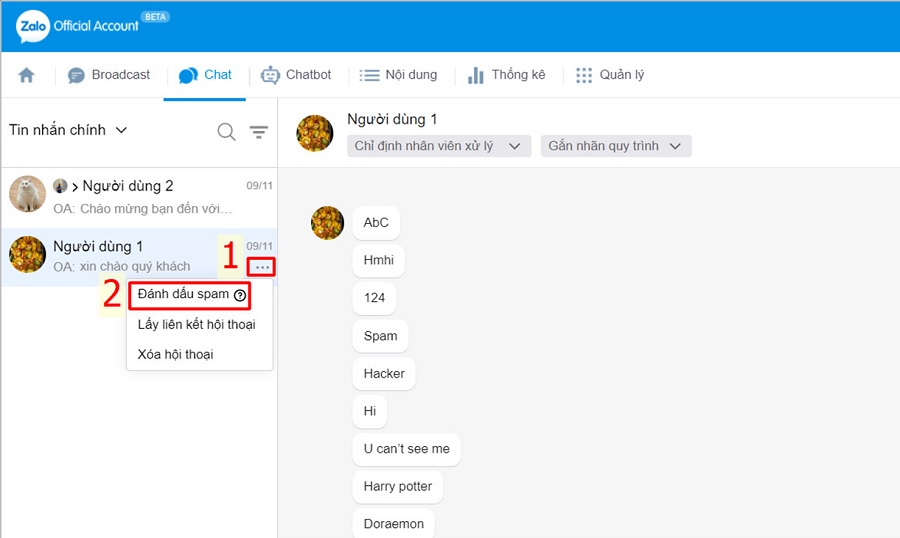Go to the Home icon
The width and height of the screenshot is (900, 538).
pos(26,75)
